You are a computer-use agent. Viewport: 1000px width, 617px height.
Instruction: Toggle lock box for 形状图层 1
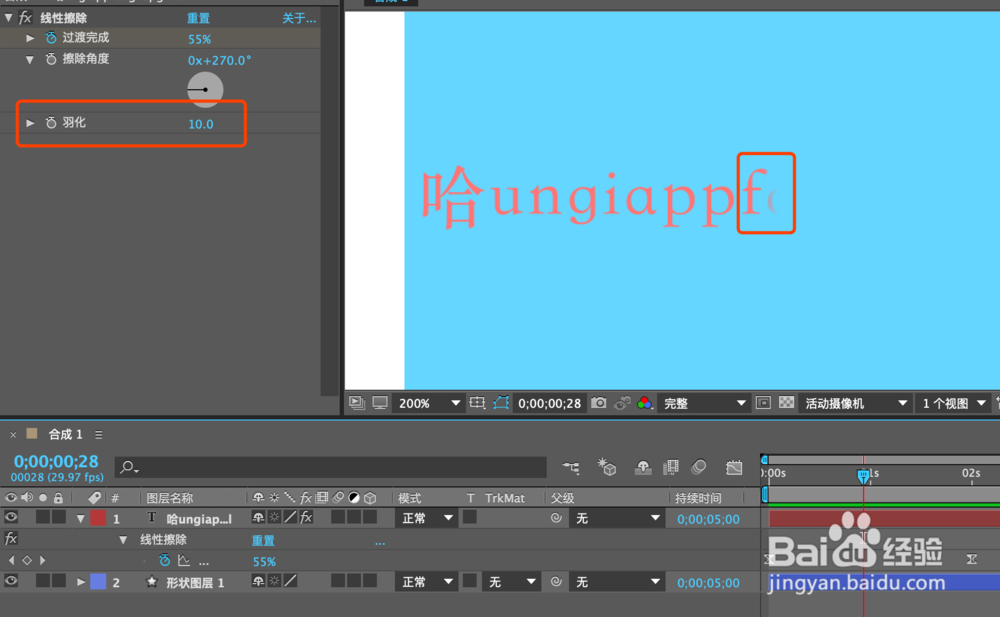point(59,581)
